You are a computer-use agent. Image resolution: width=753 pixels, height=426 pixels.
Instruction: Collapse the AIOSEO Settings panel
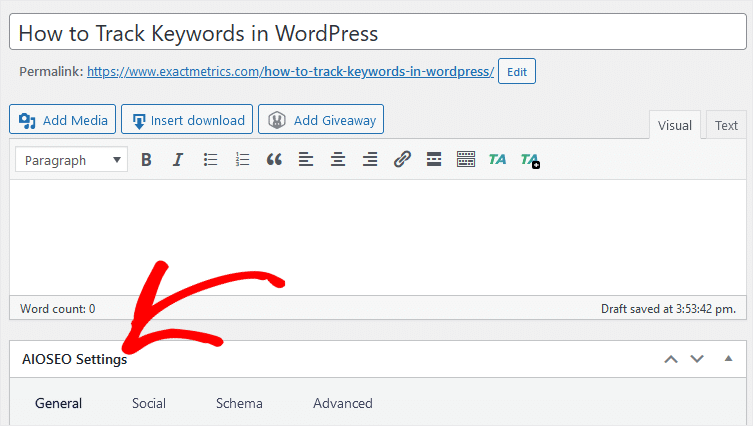(x=729, y=358)
